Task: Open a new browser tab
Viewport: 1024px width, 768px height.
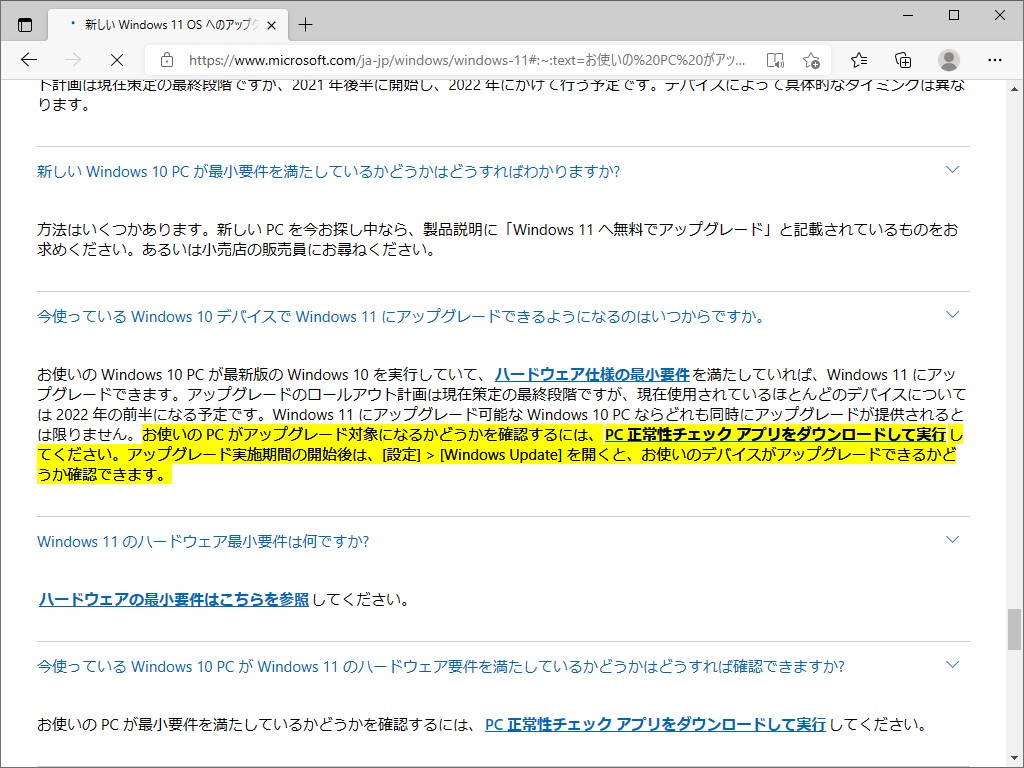Action: pyautogui.click(x=306, y=24)
